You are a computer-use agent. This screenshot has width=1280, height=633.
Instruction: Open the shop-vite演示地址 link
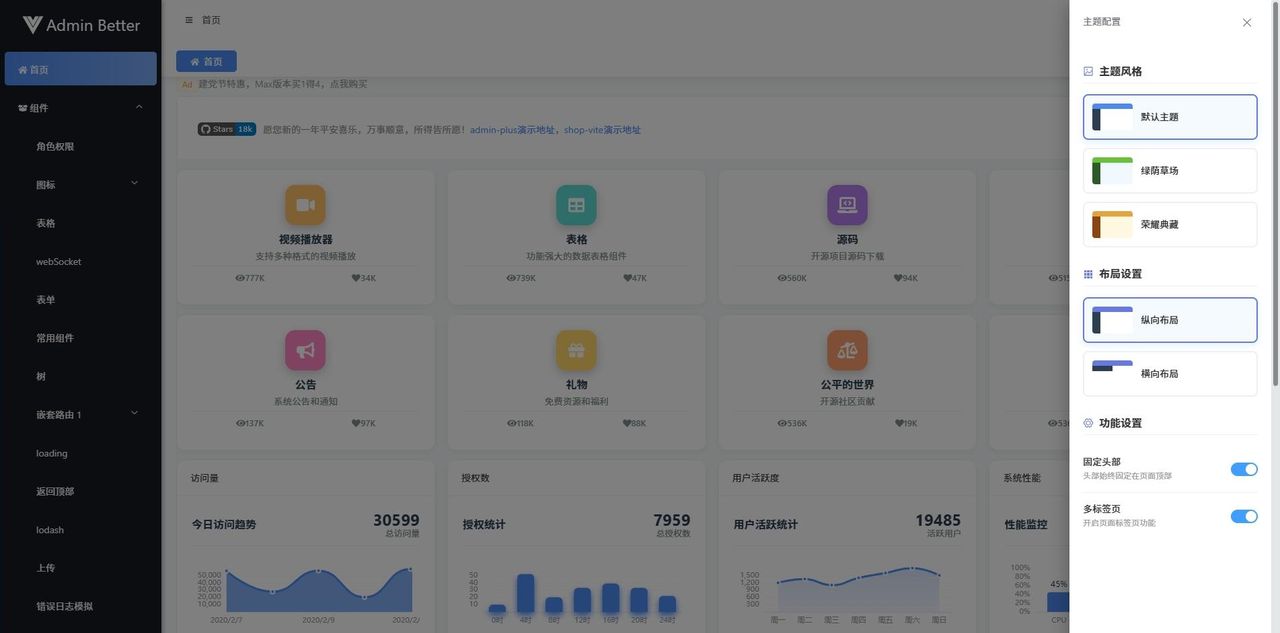tap(602, 127)
